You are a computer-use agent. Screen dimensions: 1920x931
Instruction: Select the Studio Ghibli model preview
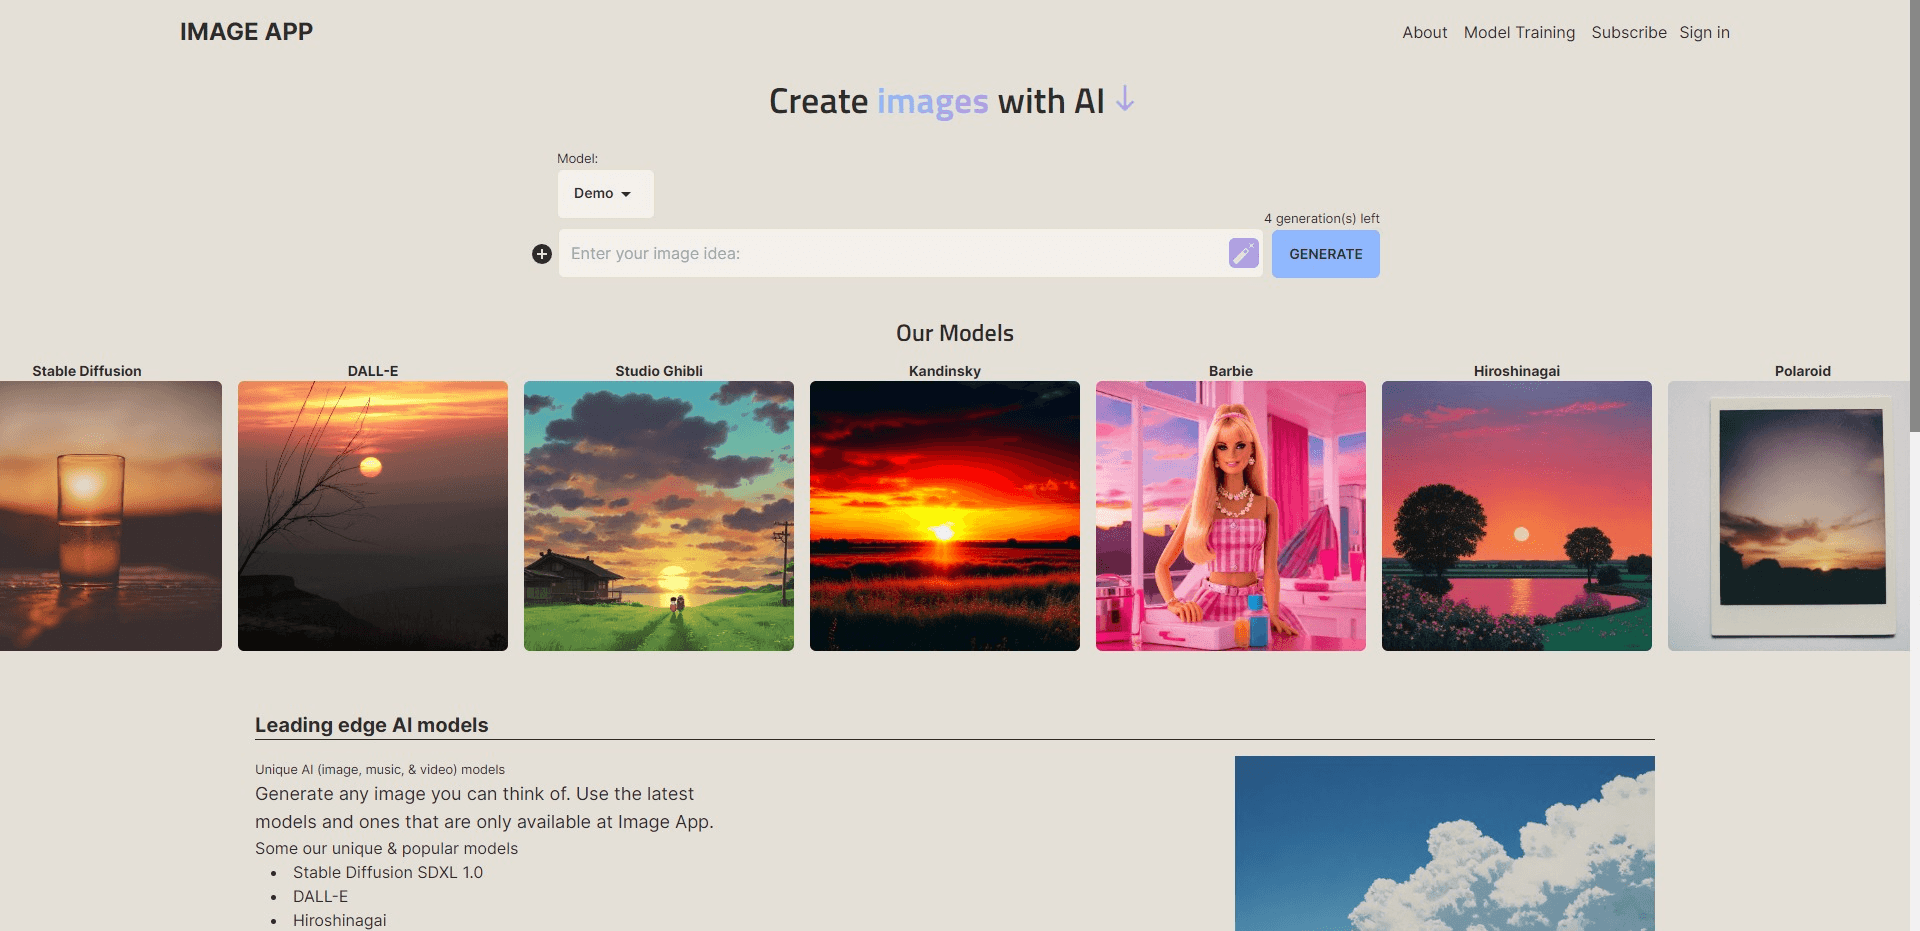pos(658,516)
